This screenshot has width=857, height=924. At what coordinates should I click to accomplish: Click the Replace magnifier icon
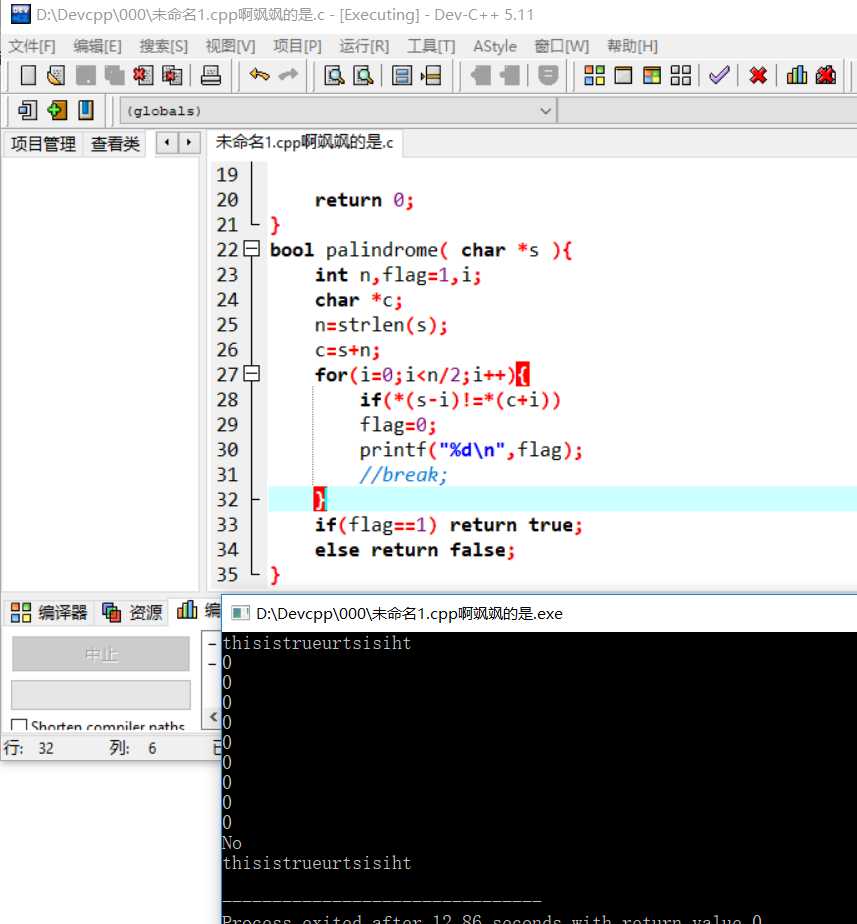[363, 75]
